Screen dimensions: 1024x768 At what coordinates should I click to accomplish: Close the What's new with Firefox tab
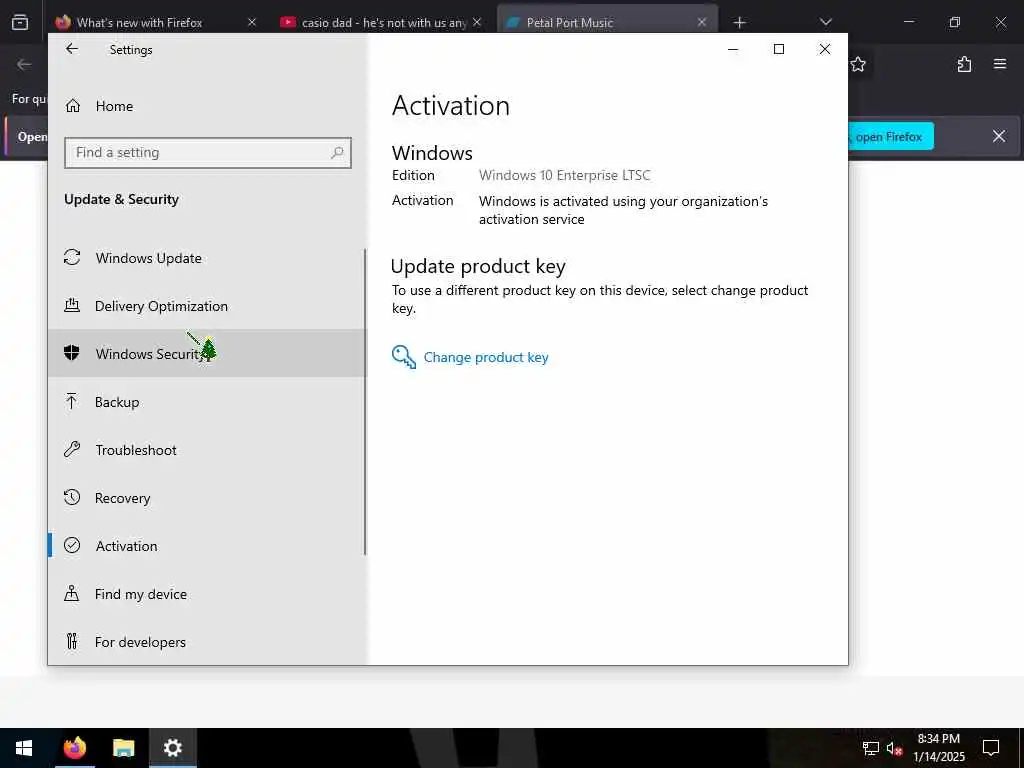[x=252, y=22]
